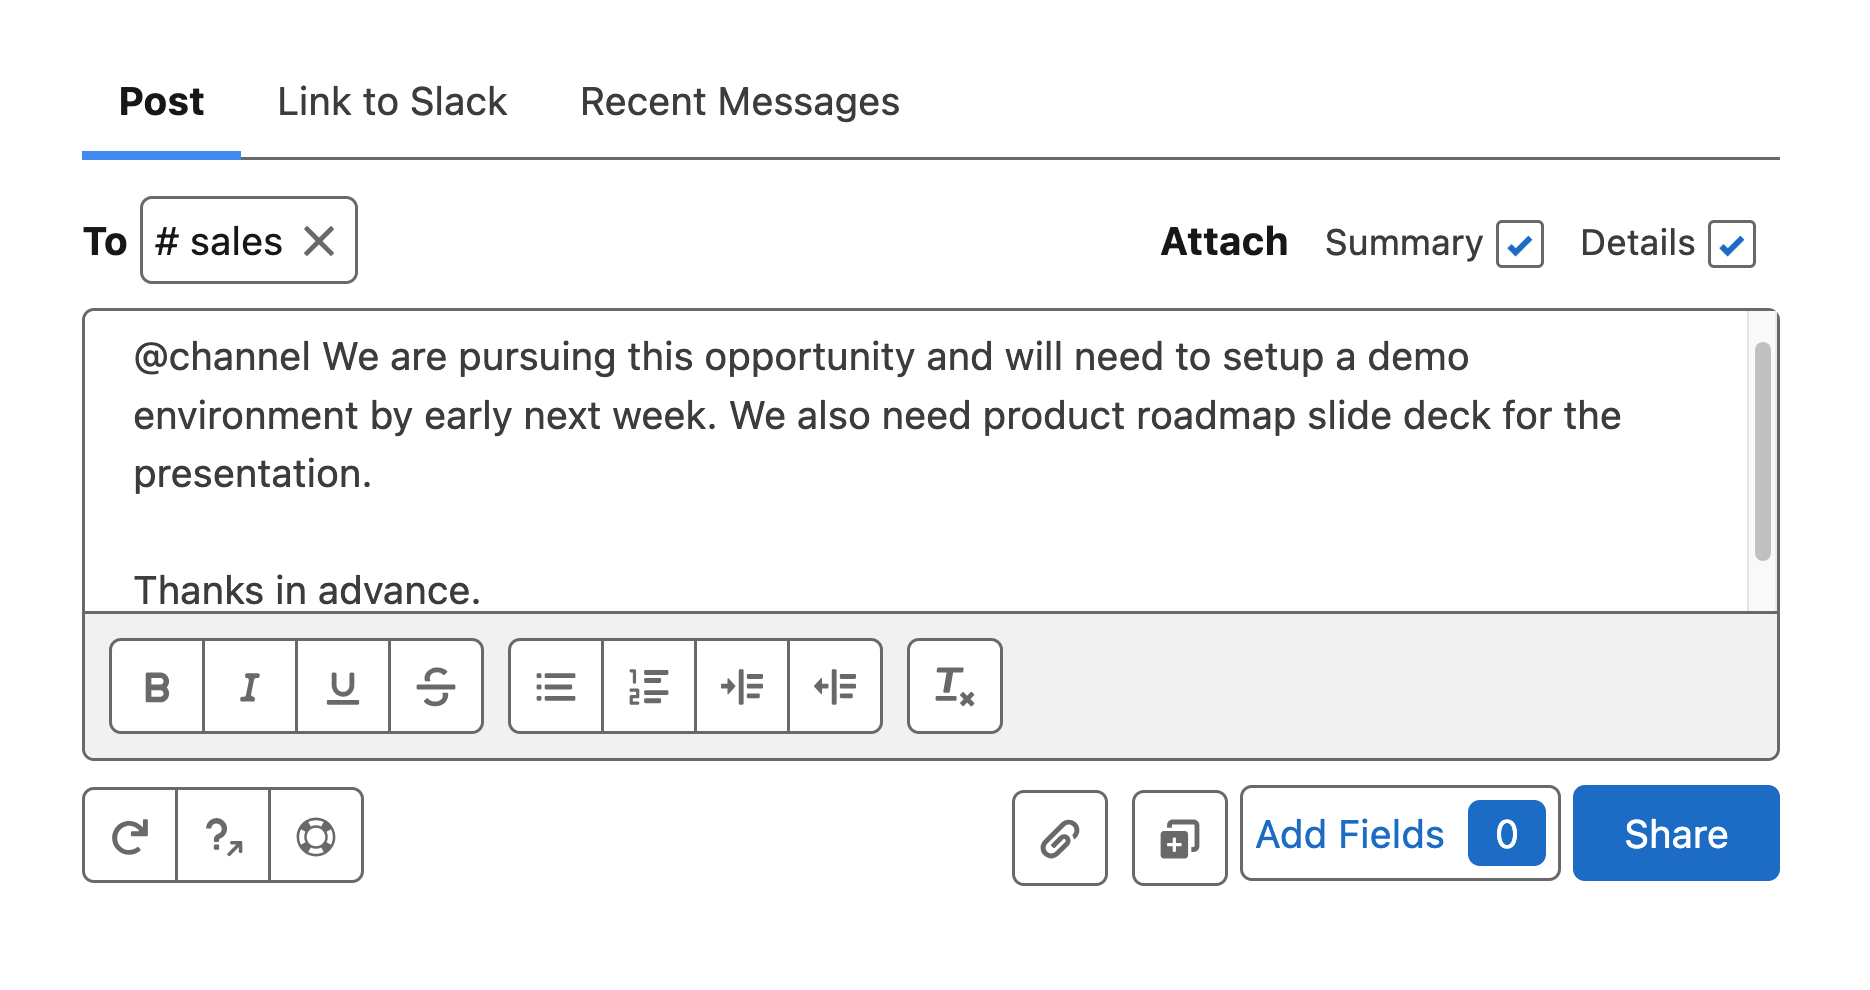This screenshot has width=1870, height=990.
Task: Open the Recent Messages tab
Action: click(740, 102)
